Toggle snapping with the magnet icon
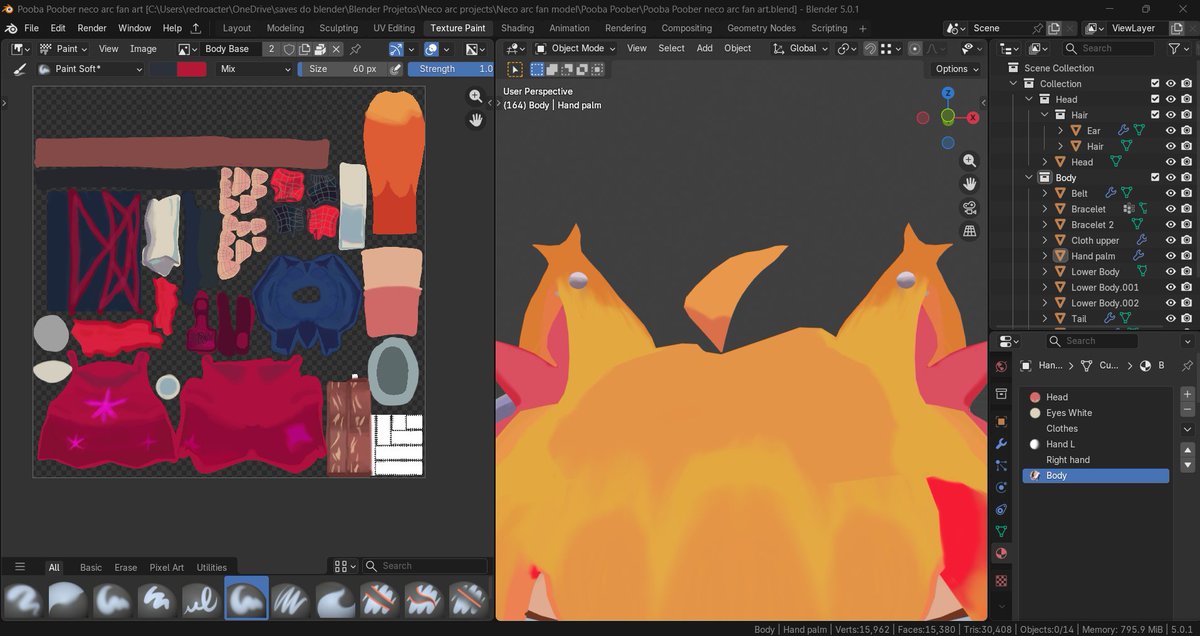This screenshot has height=636, width=1200. 871,48
